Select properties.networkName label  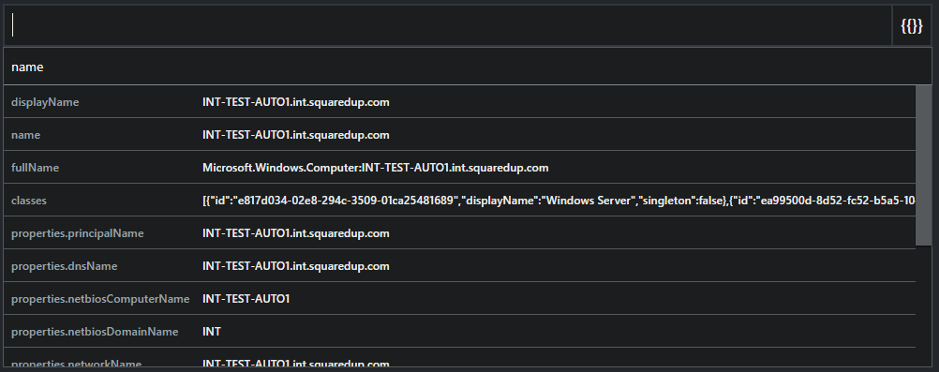[76, 364]
